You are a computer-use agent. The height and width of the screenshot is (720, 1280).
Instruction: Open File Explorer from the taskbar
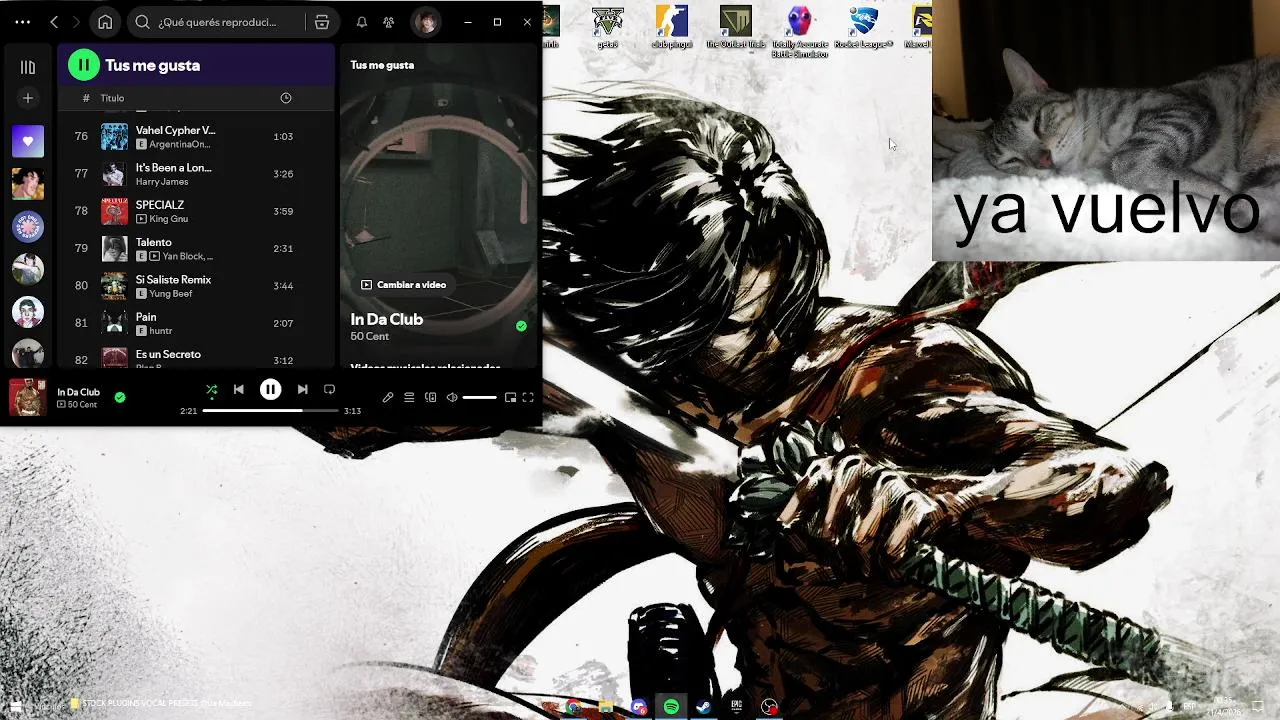point(606,706)
